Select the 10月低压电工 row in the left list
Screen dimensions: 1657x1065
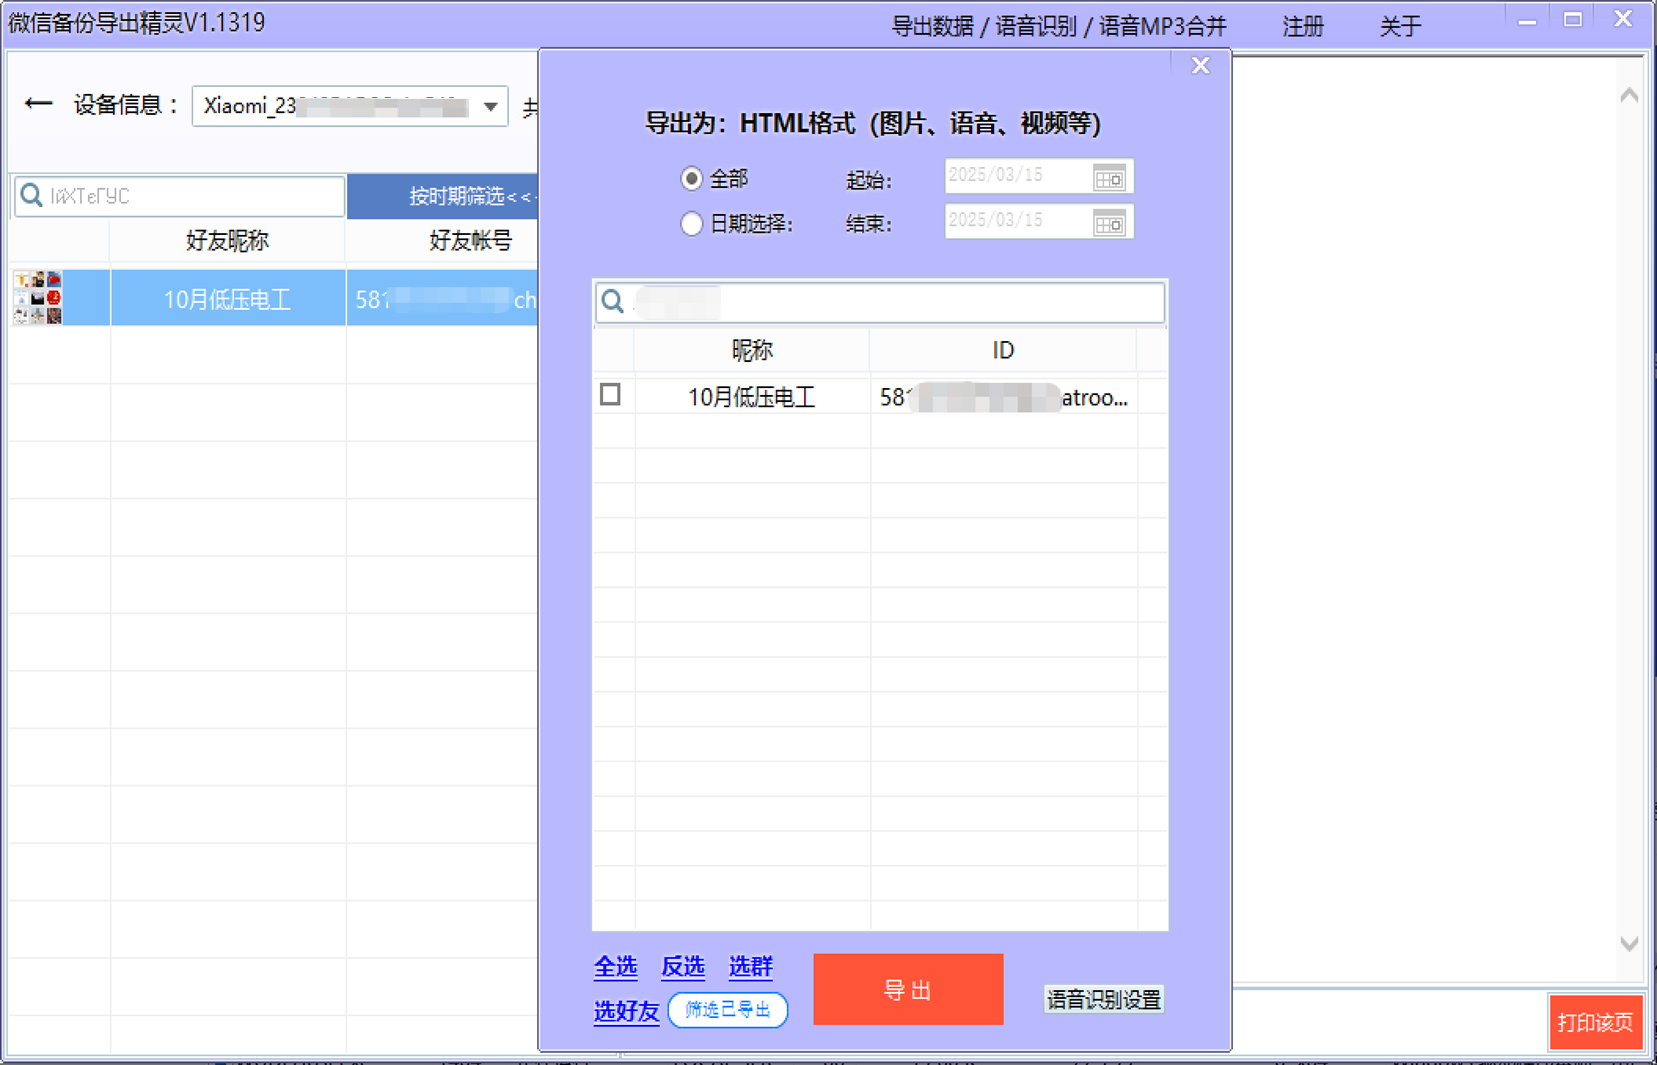click(274, 298)
